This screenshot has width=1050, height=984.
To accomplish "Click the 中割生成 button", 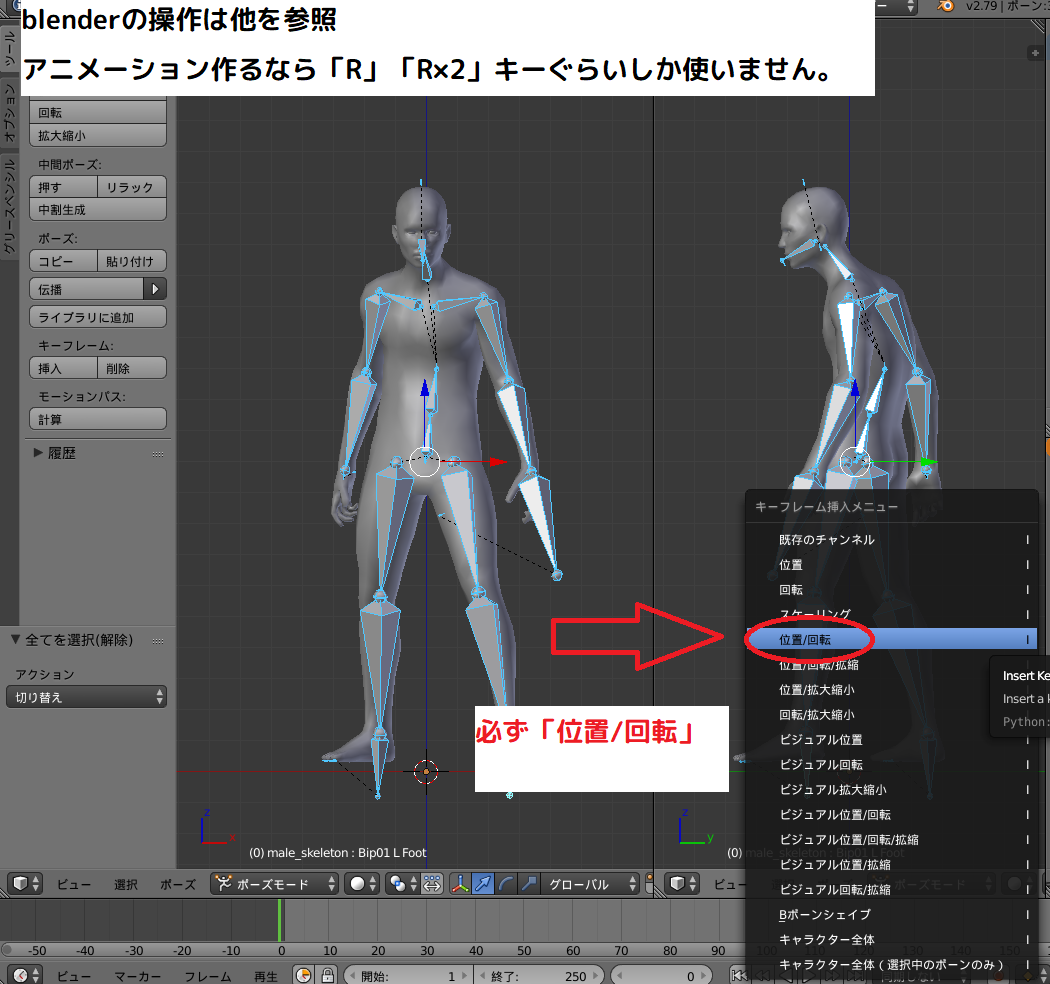I will (98, 210).
